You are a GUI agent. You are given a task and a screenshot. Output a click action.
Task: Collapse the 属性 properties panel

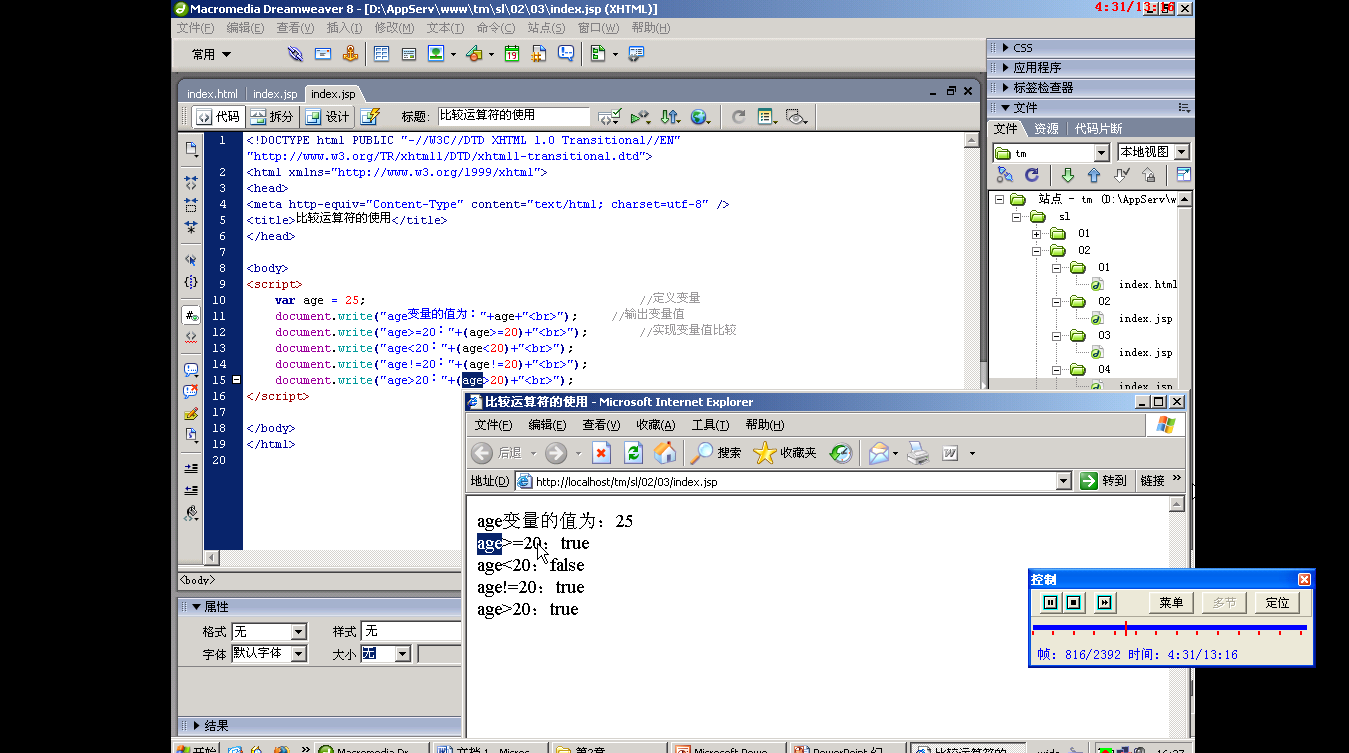[x=196, y=607]
